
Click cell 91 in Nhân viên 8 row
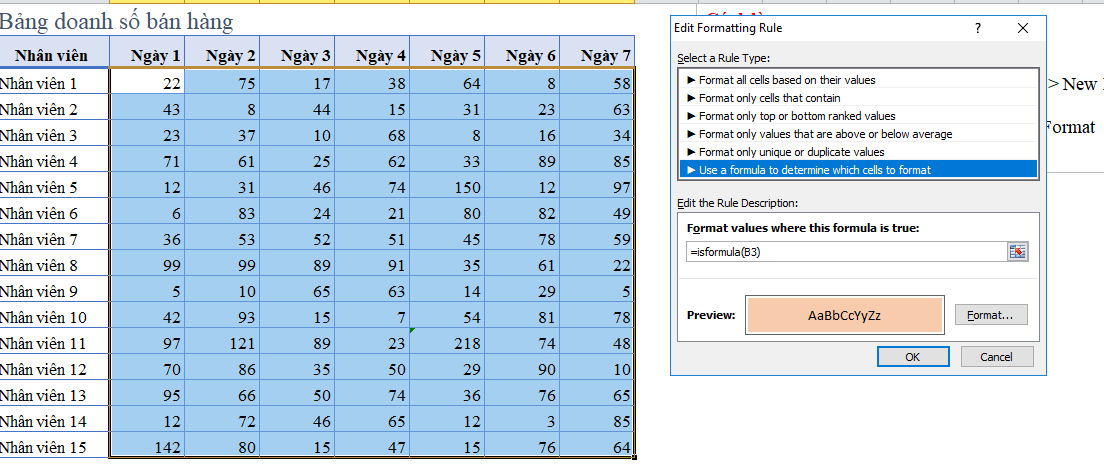372,265
